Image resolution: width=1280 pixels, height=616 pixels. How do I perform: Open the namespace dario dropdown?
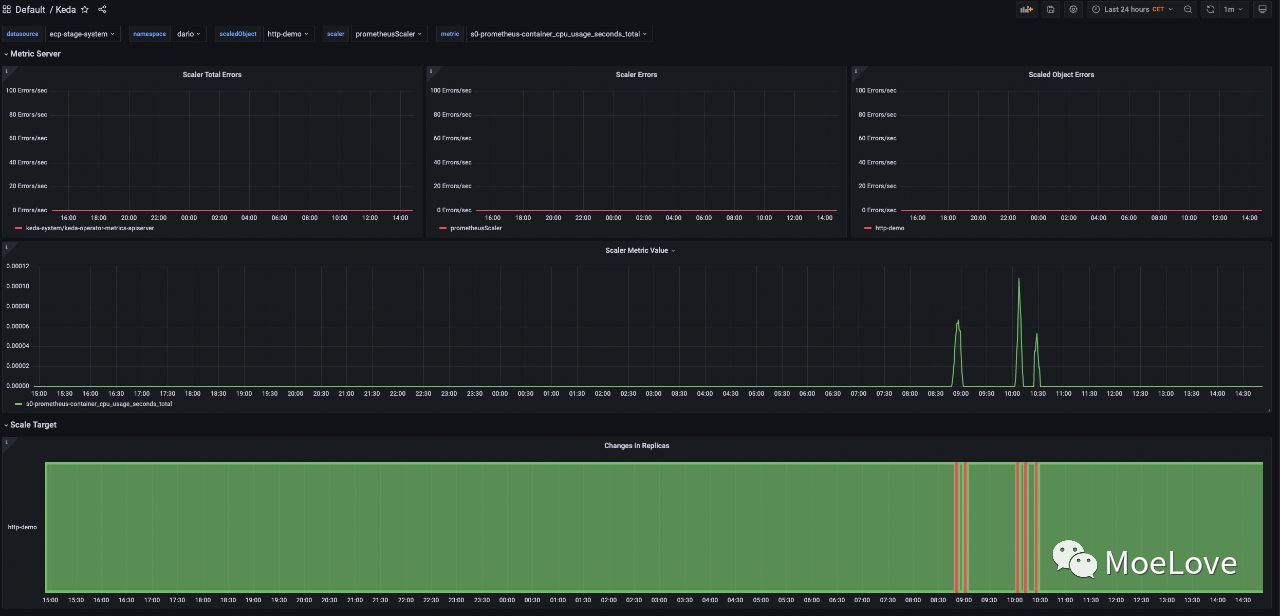point(188,34)
